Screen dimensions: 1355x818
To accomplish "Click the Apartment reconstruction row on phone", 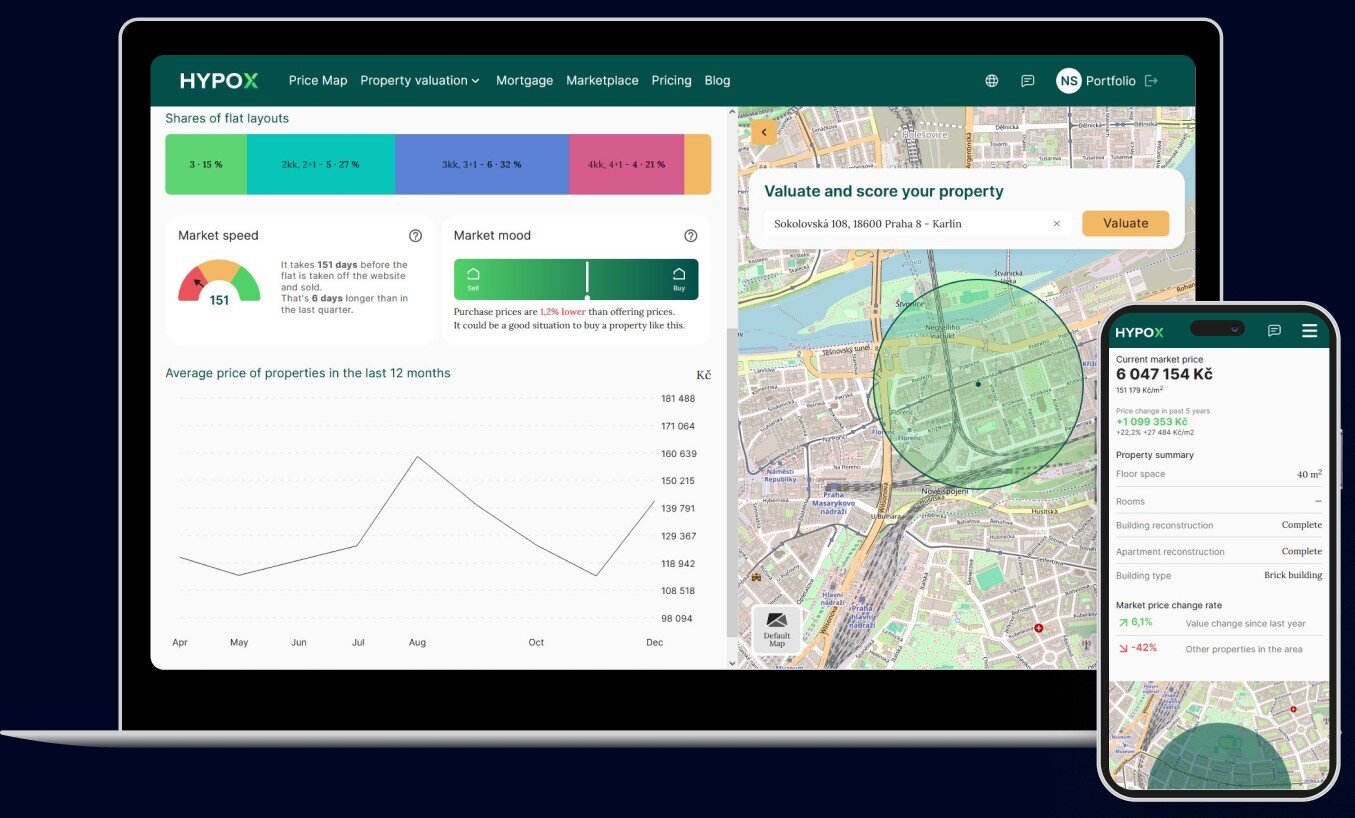I will 1219,552.
